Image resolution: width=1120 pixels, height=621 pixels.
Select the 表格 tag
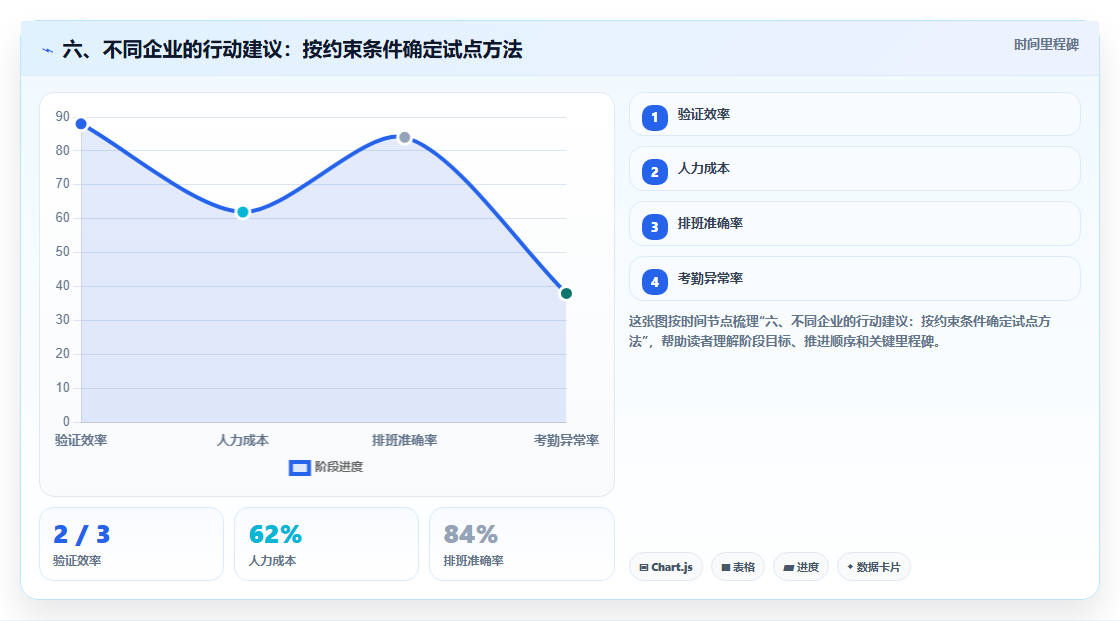(738, 567)
